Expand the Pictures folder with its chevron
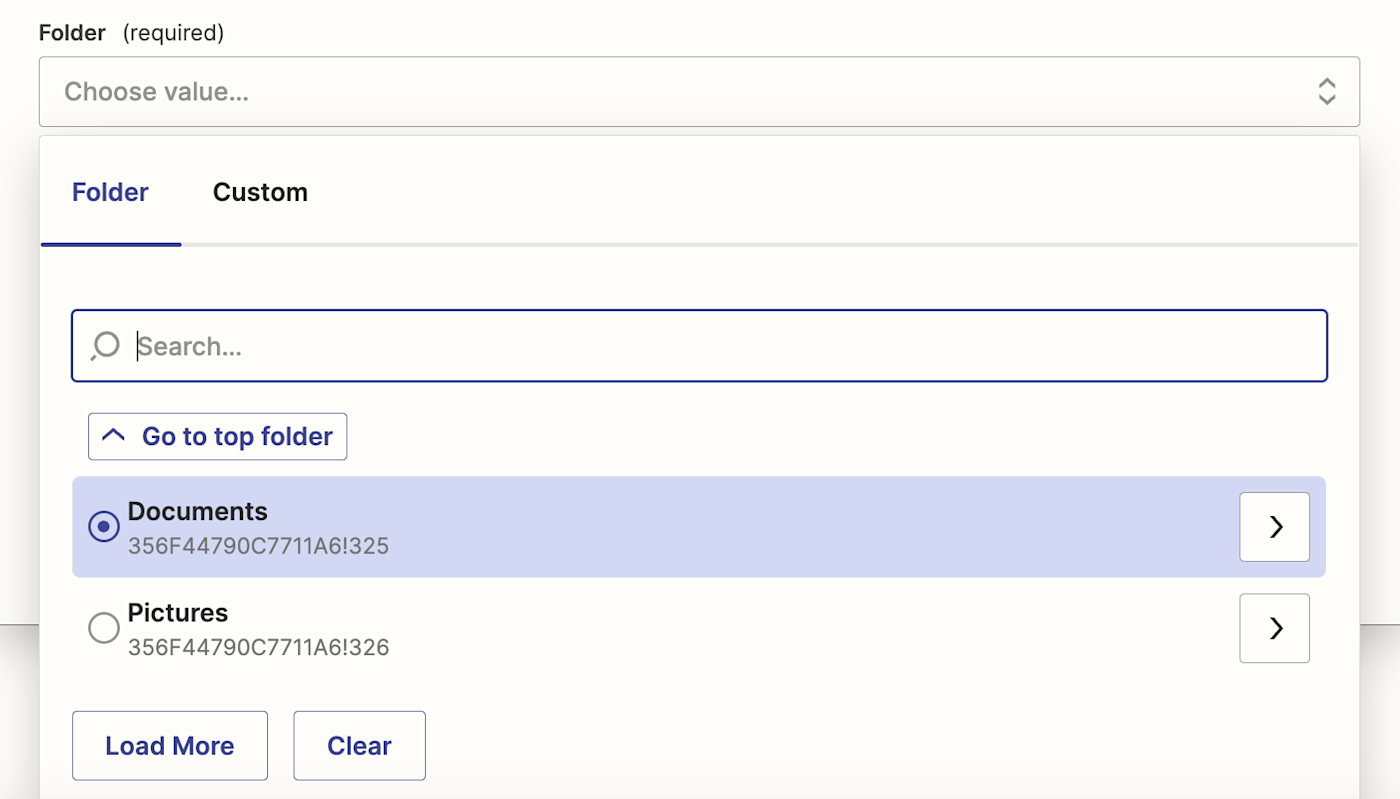 (1274, 628)
